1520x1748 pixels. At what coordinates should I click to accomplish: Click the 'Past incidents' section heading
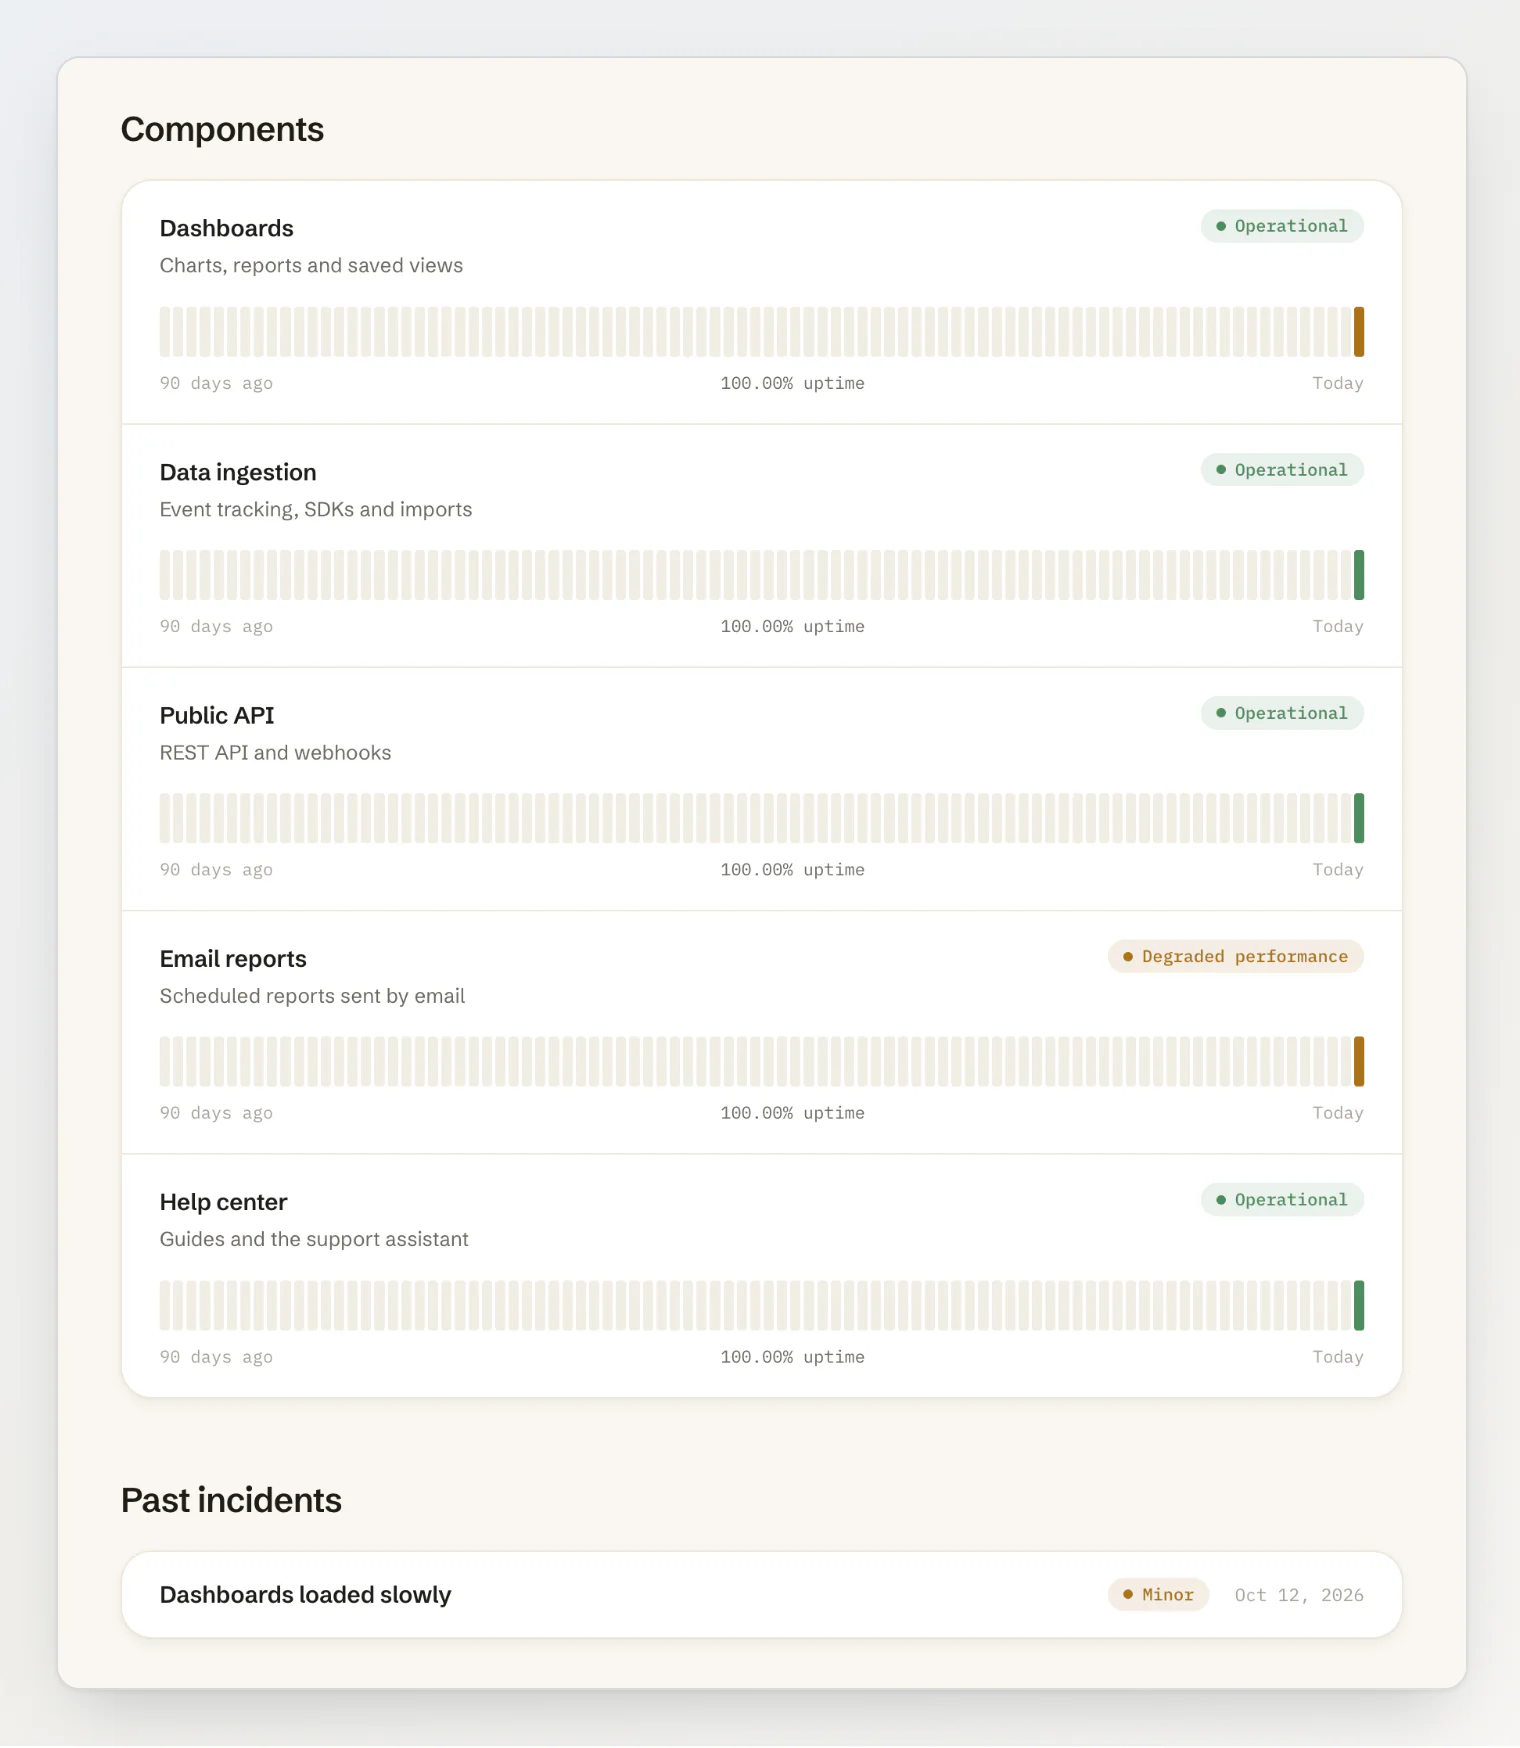pyautogui.click(x=231, y=1501)
